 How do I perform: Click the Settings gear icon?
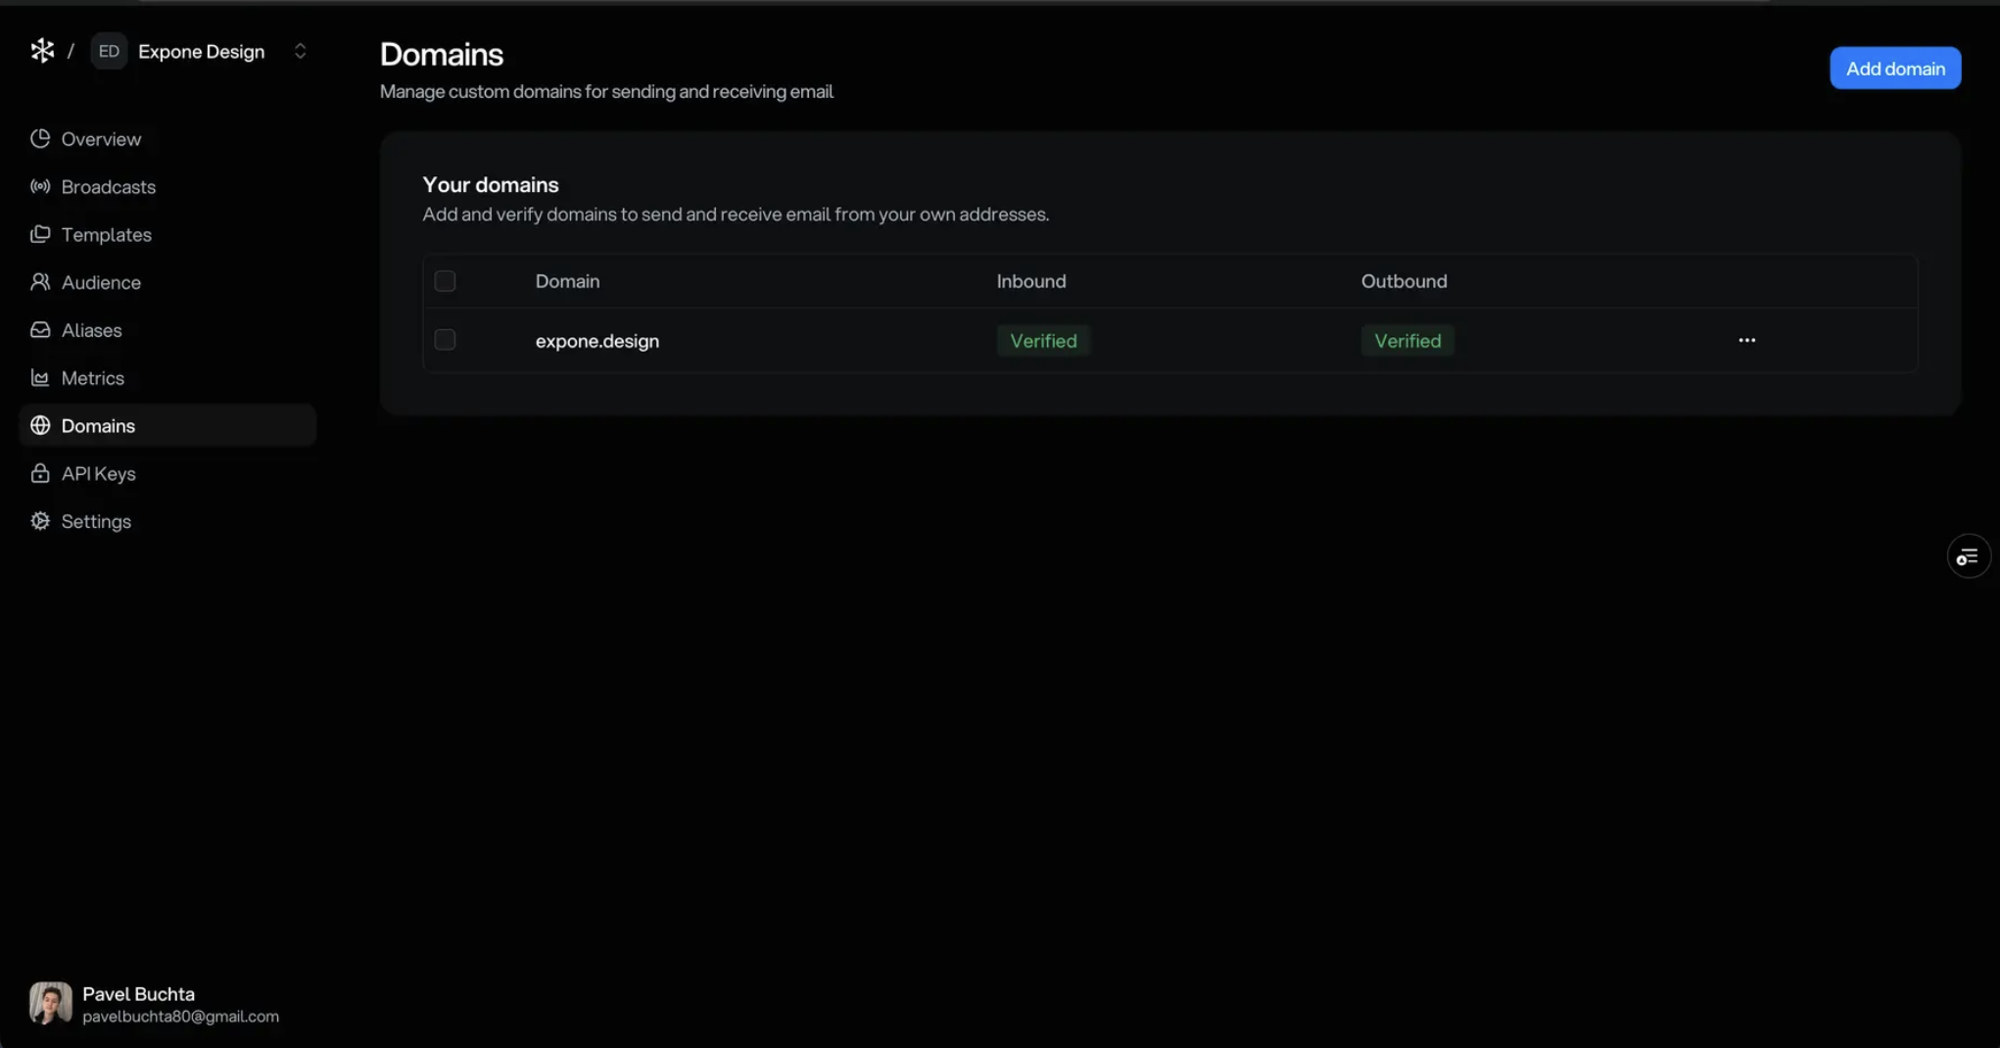pos(40,521)
